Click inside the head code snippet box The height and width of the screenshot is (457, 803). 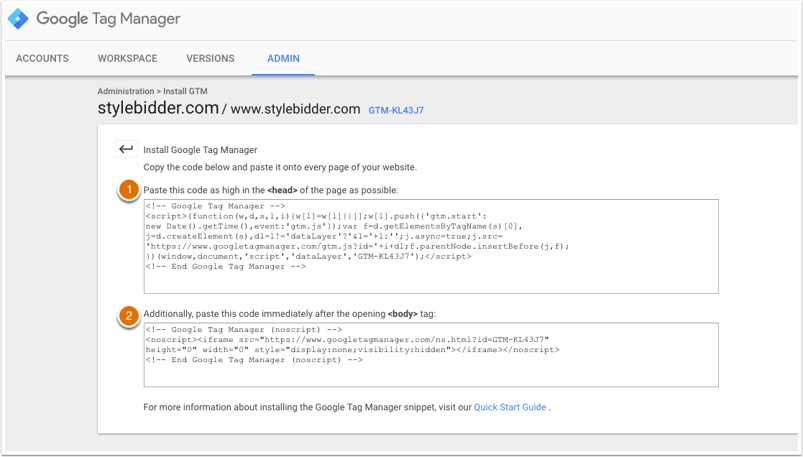point(431,246)
